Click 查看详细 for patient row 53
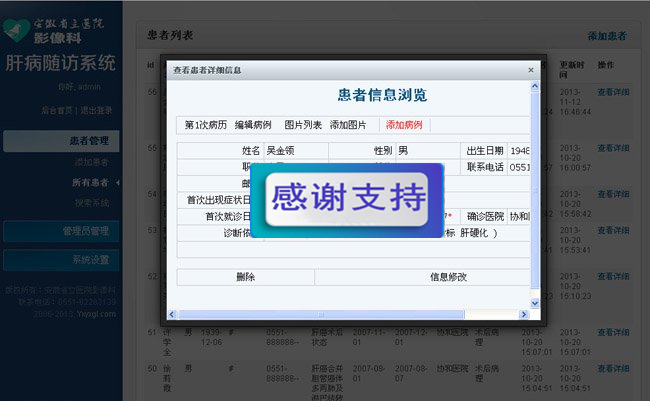 [x=613, y=230]
